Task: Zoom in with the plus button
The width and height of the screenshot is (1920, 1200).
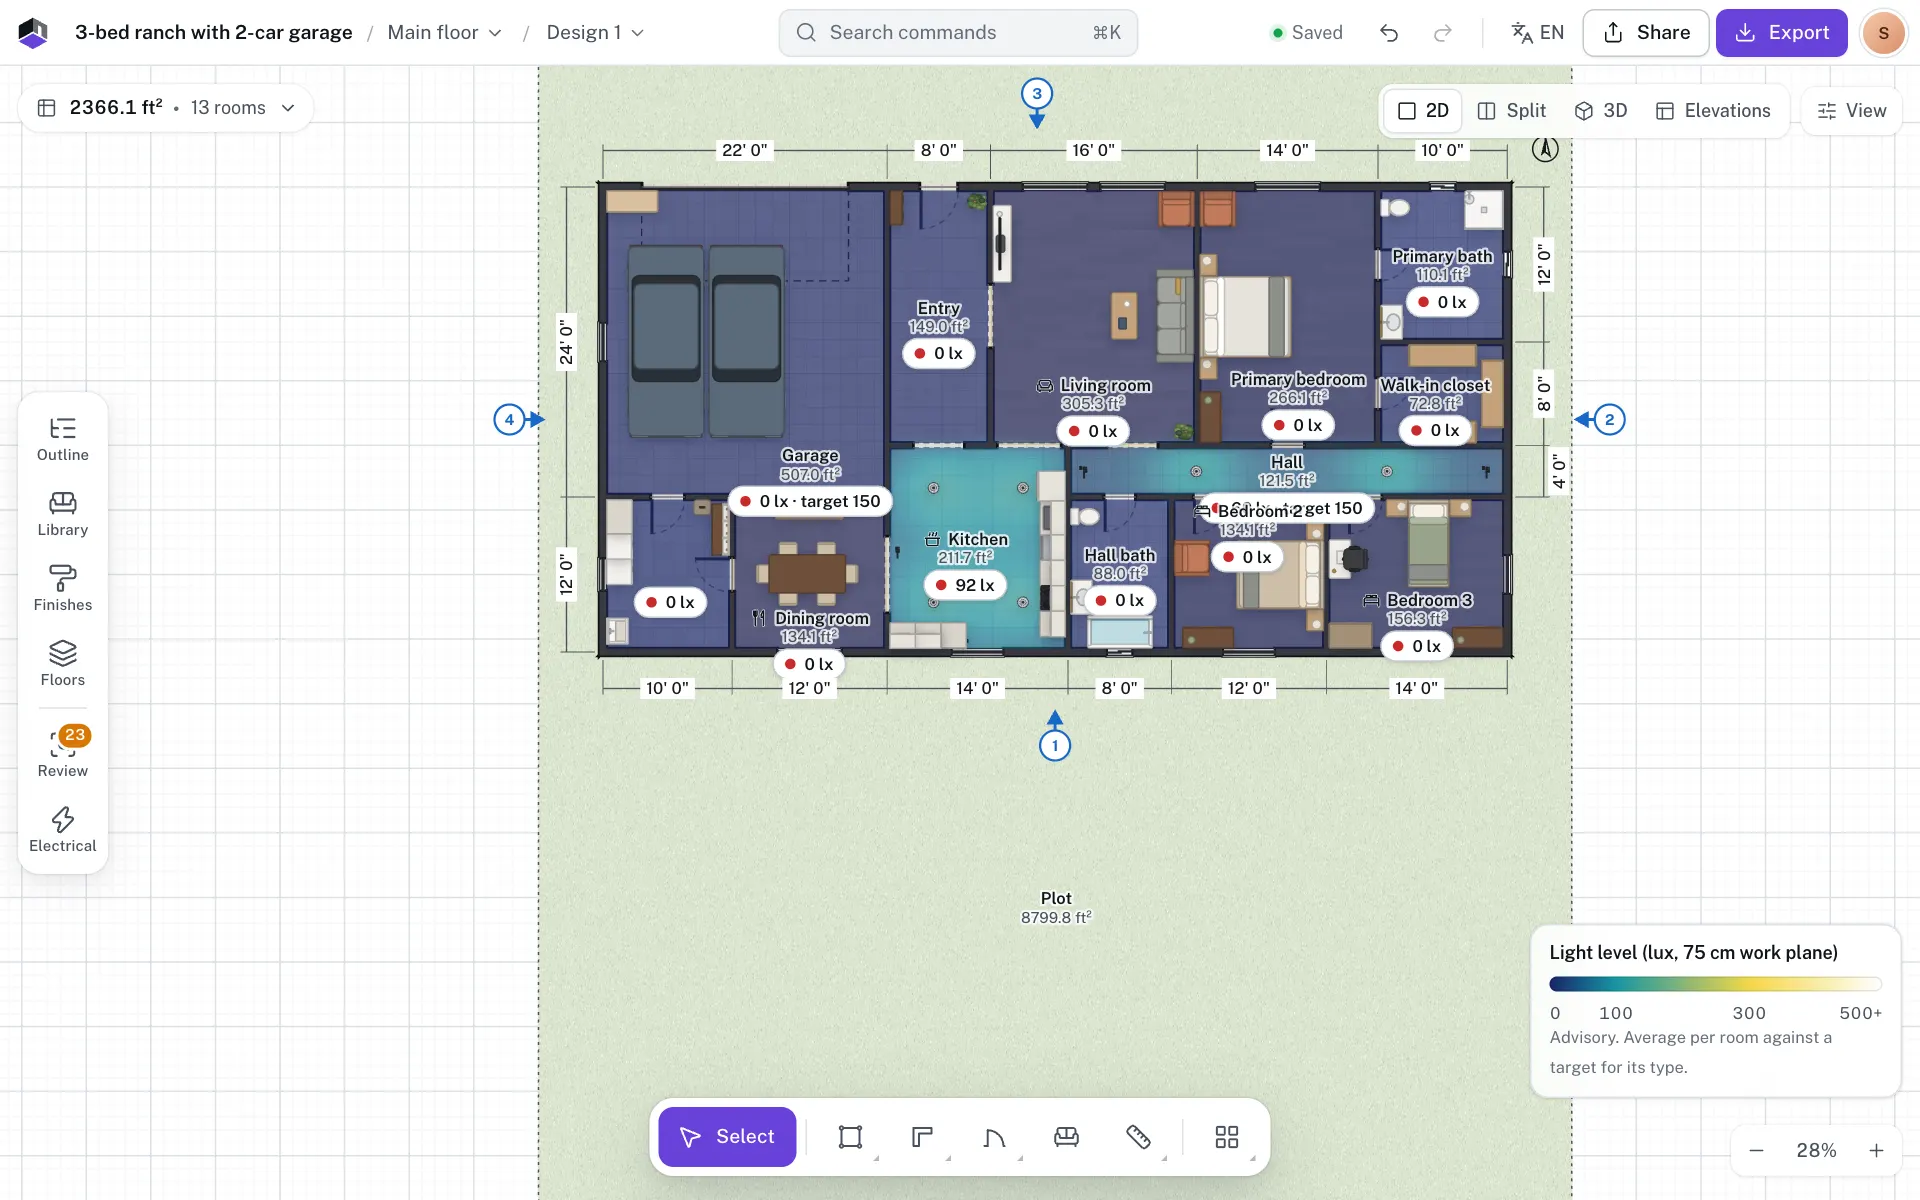Action: (x=1877, y=1151)
